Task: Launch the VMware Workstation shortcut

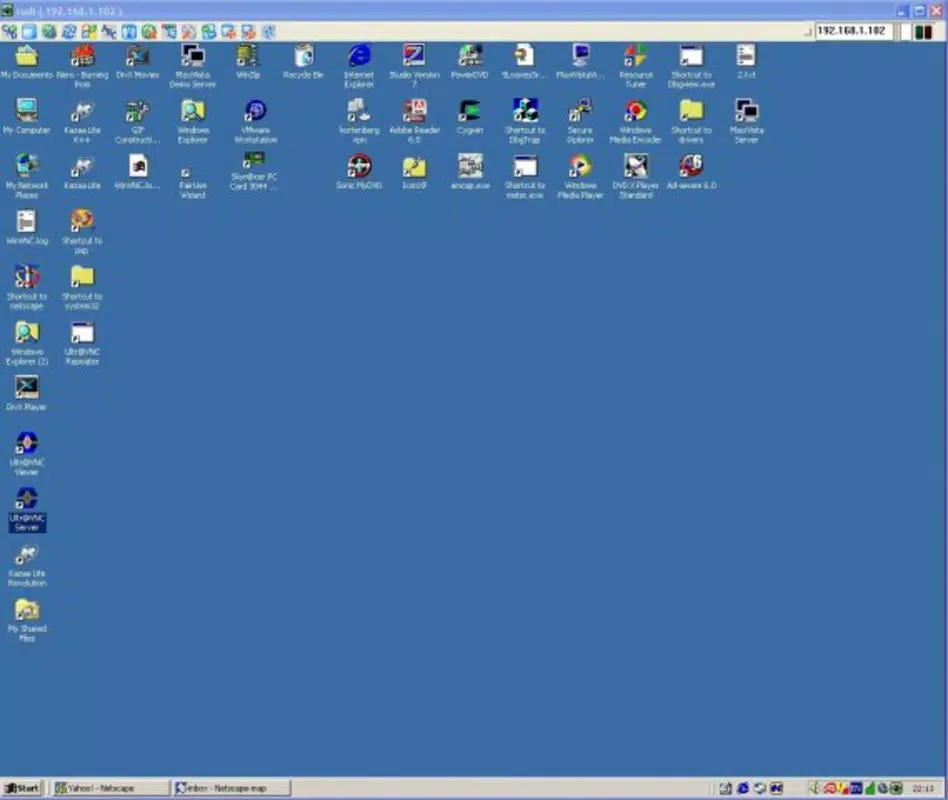Action: point(255,122)
